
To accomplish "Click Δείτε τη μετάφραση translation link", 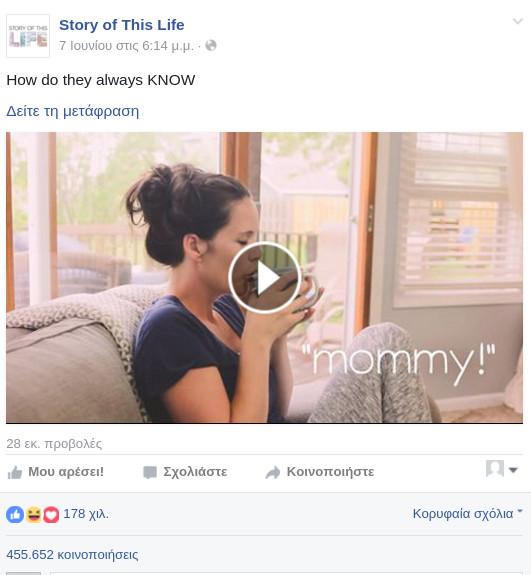I will tap(73, 111).
